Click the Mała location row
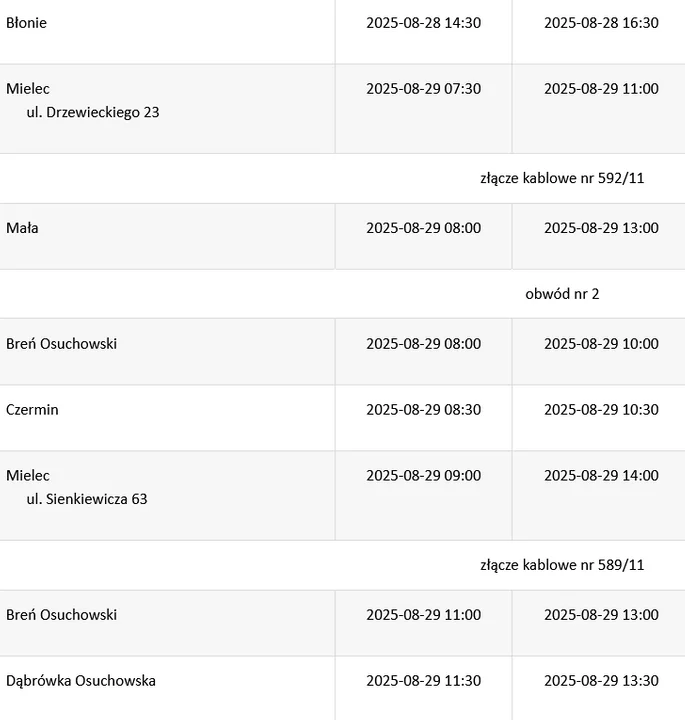 (342, 236)
